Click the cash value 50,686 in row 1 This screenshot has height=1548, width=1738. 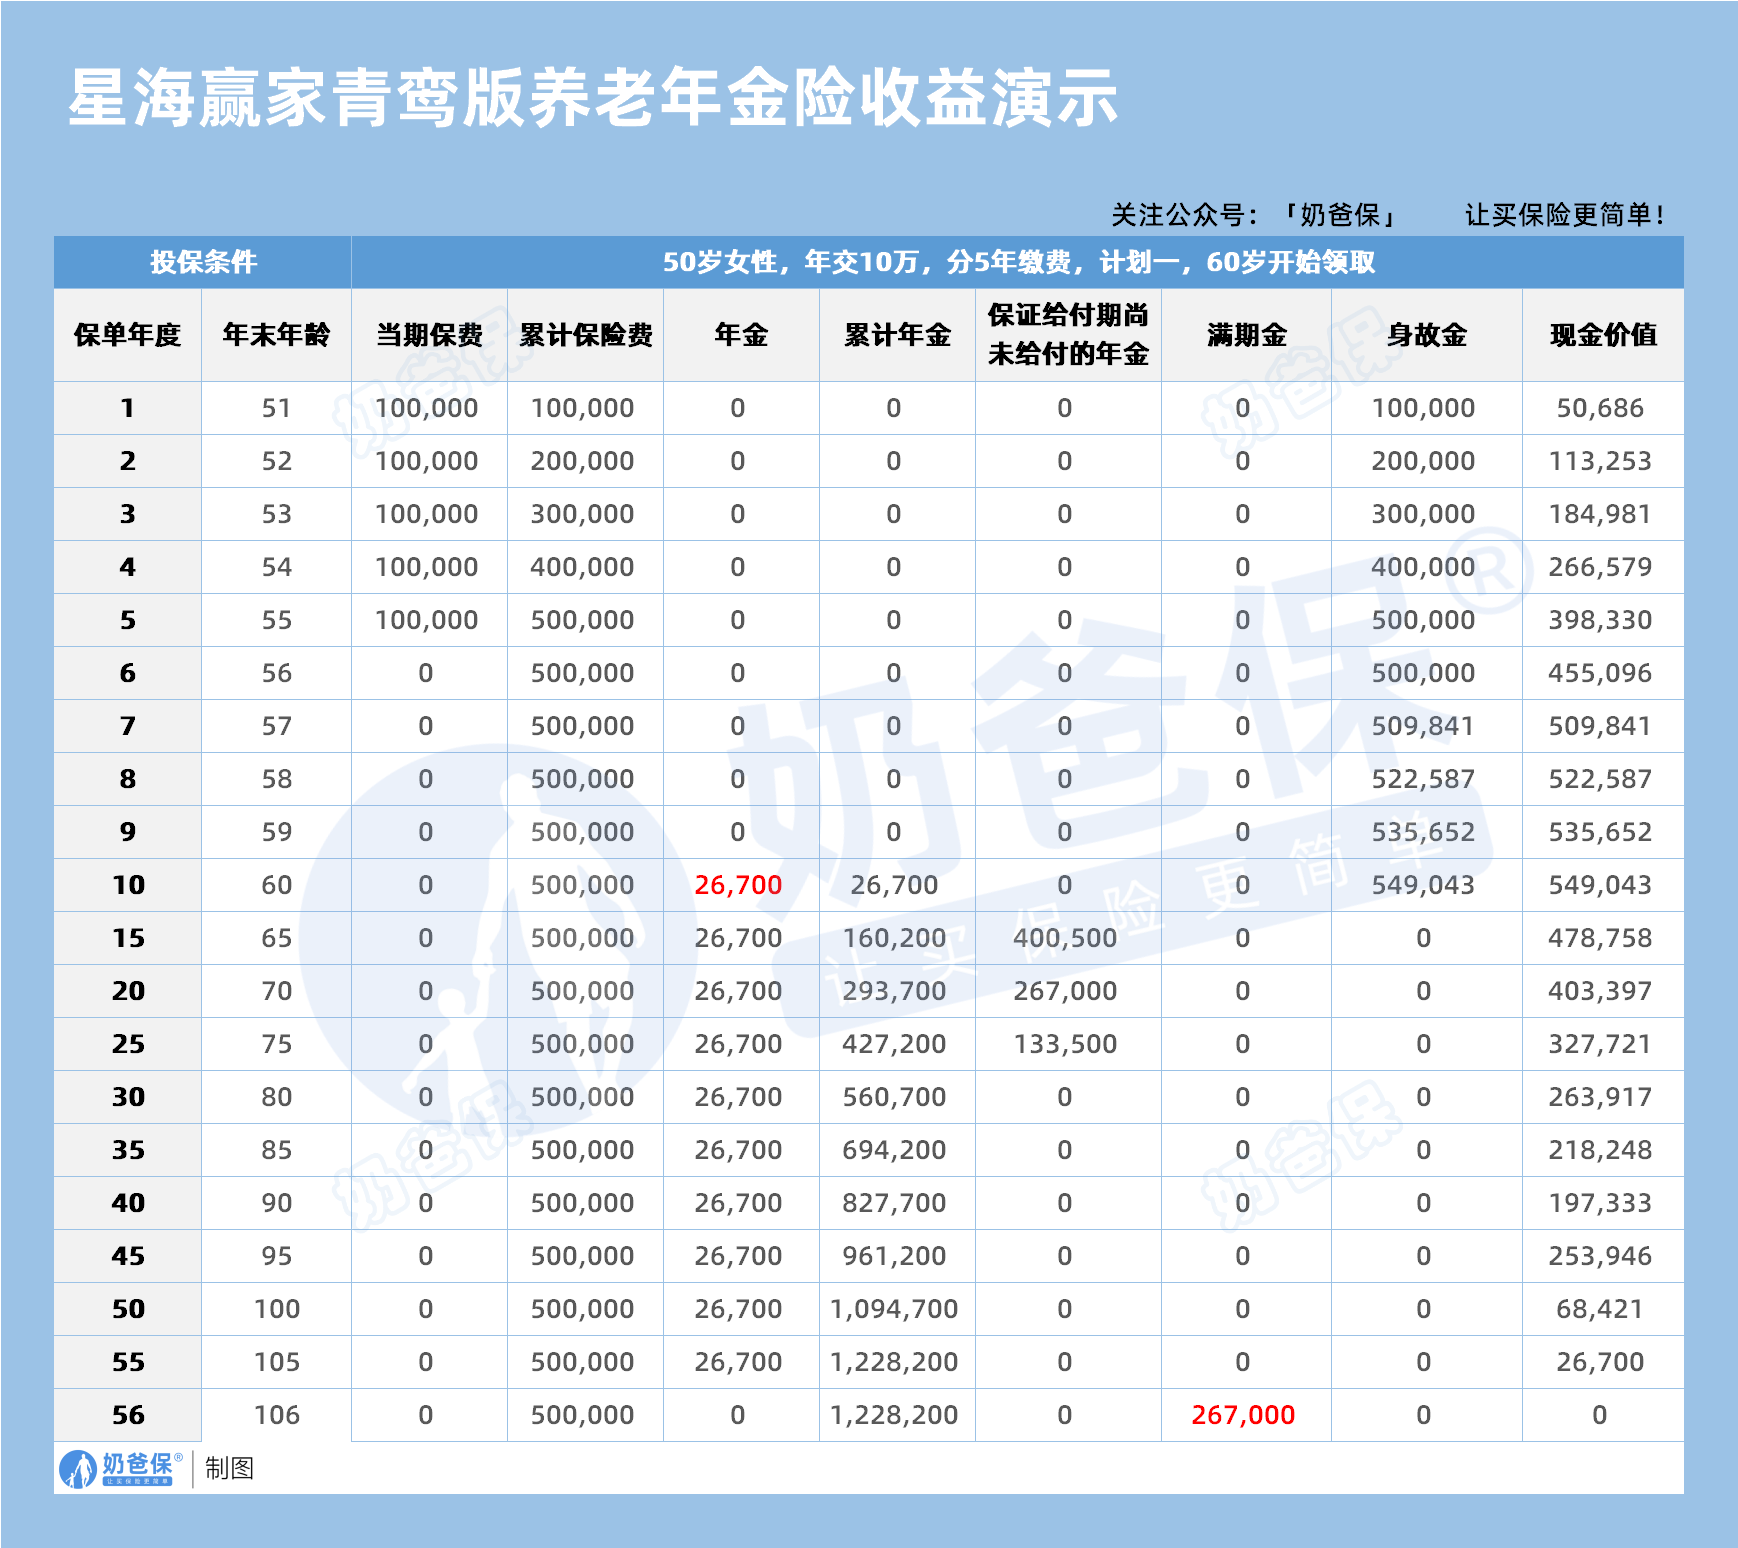click(x=1601, y=408)
